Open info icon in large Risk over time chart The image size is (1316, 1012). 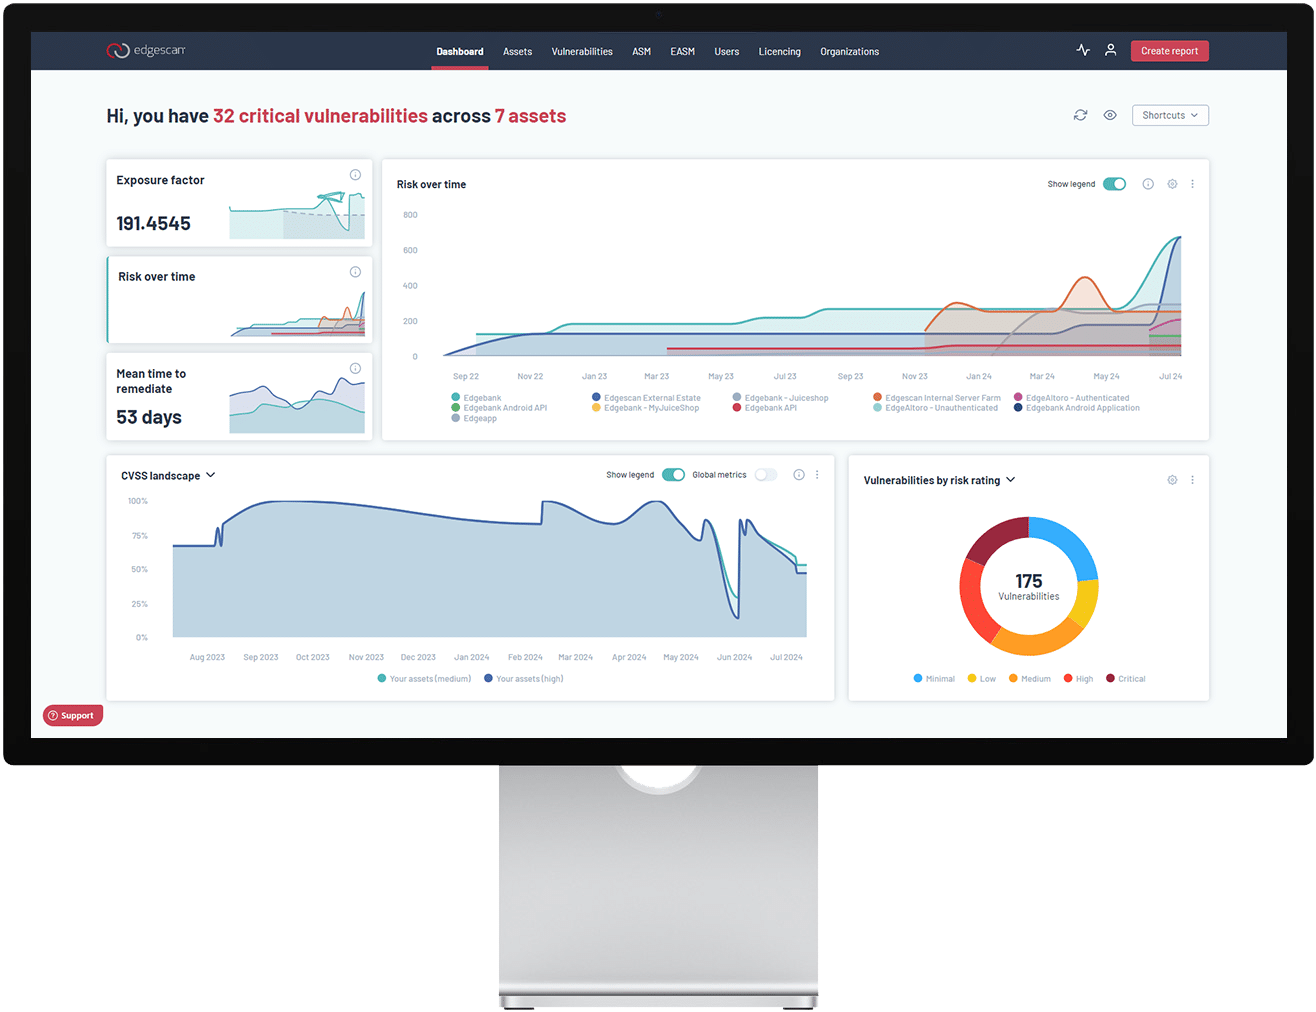click(1148, 184)
